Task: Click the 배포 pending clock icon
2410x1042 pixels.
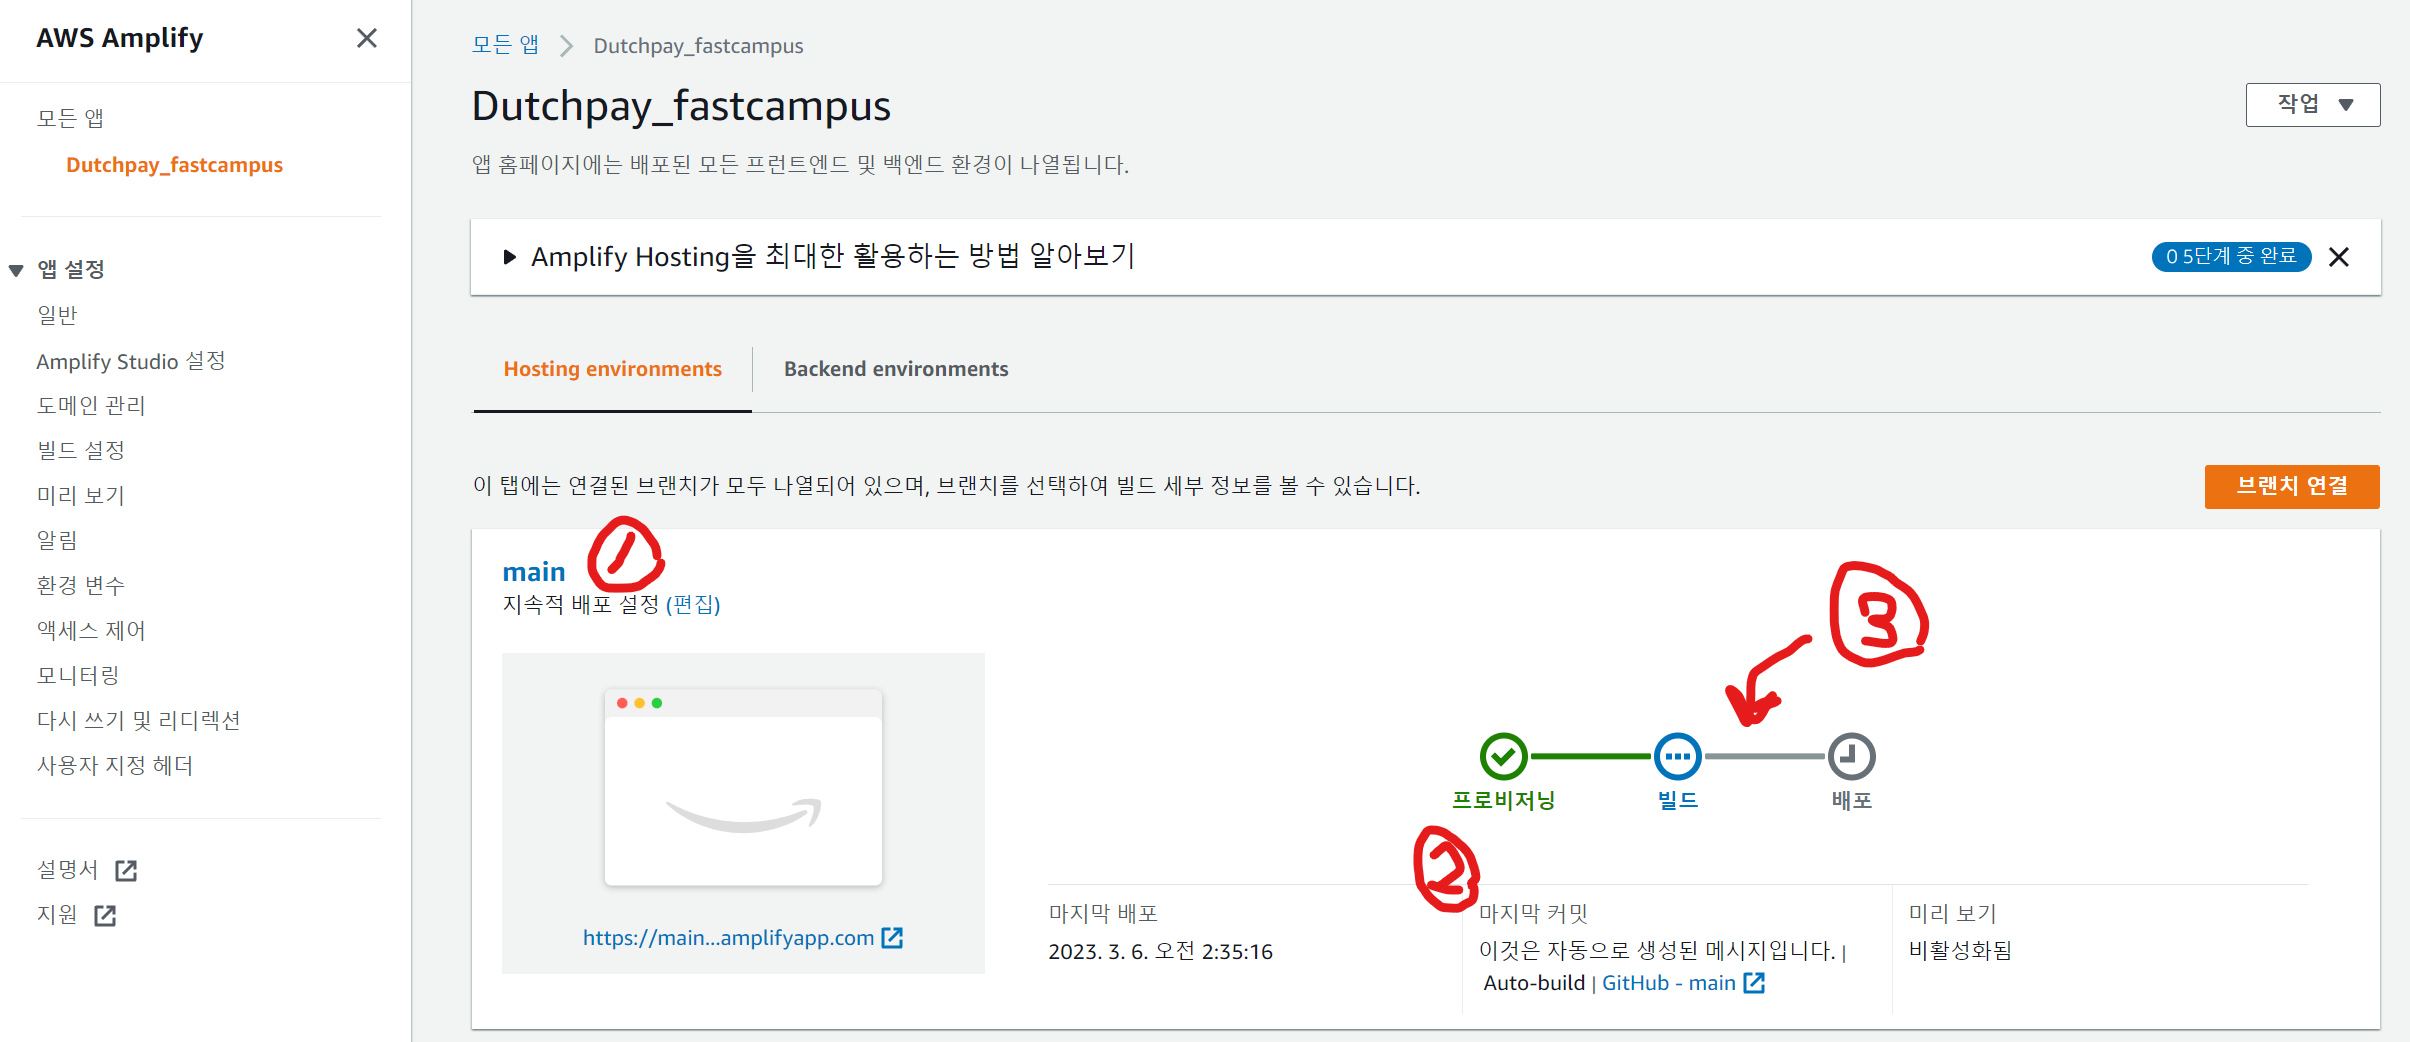Action: point(1851,757)
